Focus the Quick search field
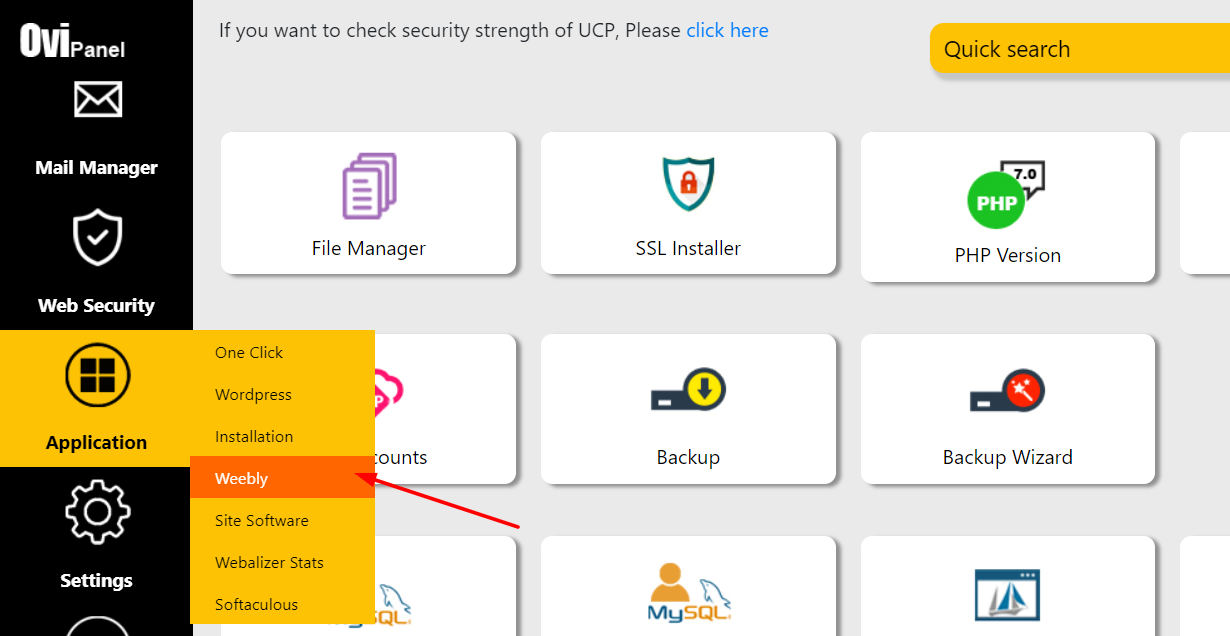The height and width of the screenshot is (636, 1230). 1080,49
